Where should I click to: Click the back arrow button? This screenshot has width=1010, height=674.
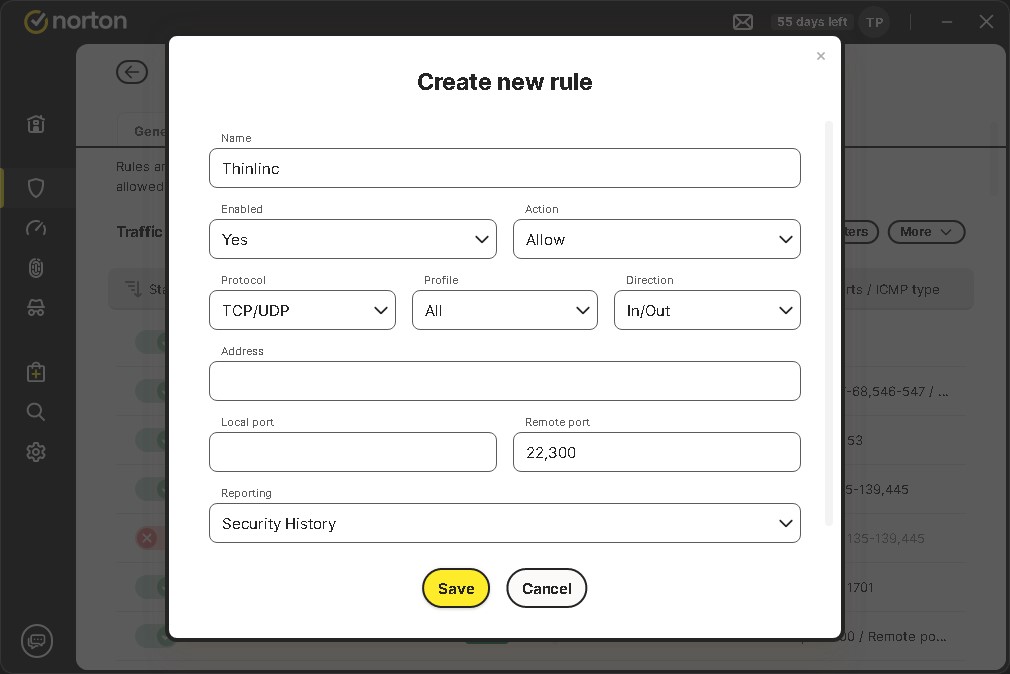tap(132, 72)
